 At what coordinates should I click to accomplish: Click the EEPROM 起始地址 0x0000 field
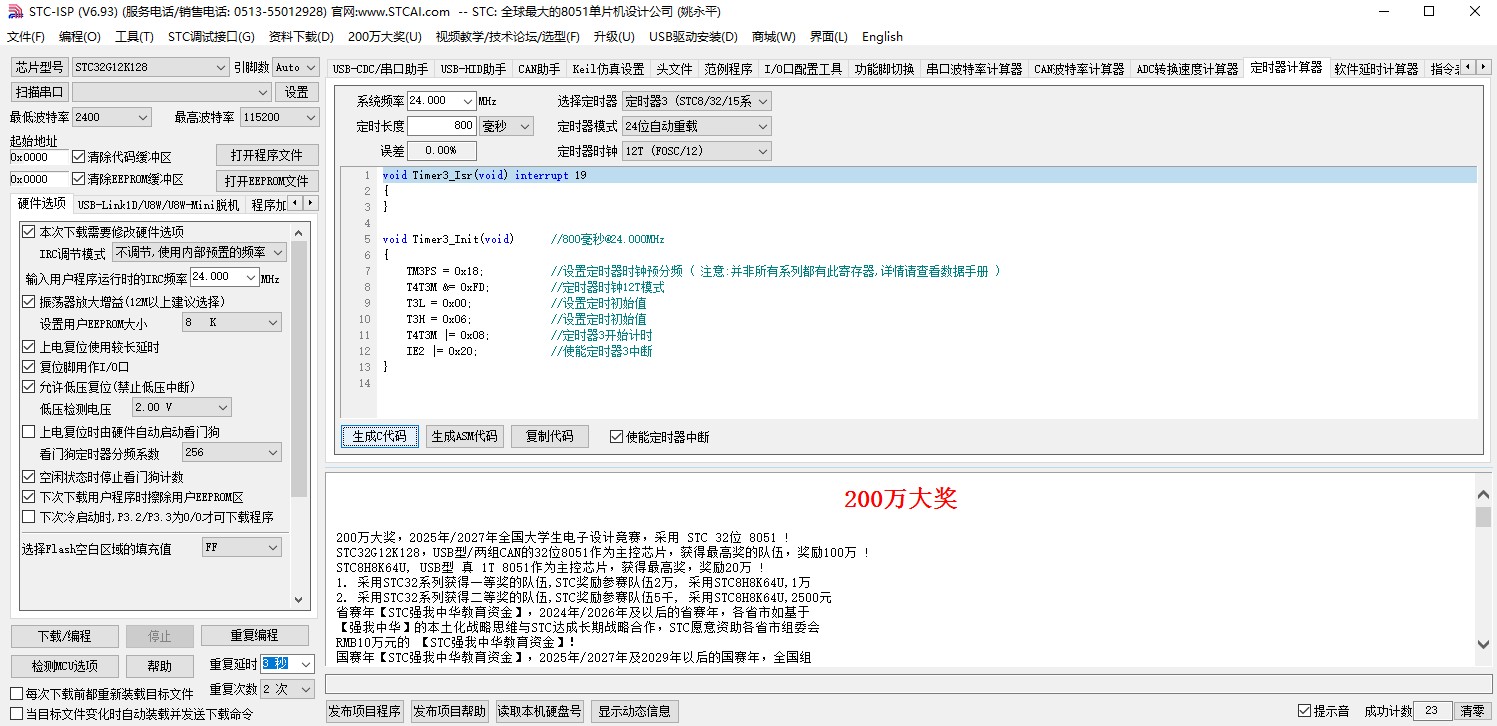pyautogui.click(x=40, y=179)
